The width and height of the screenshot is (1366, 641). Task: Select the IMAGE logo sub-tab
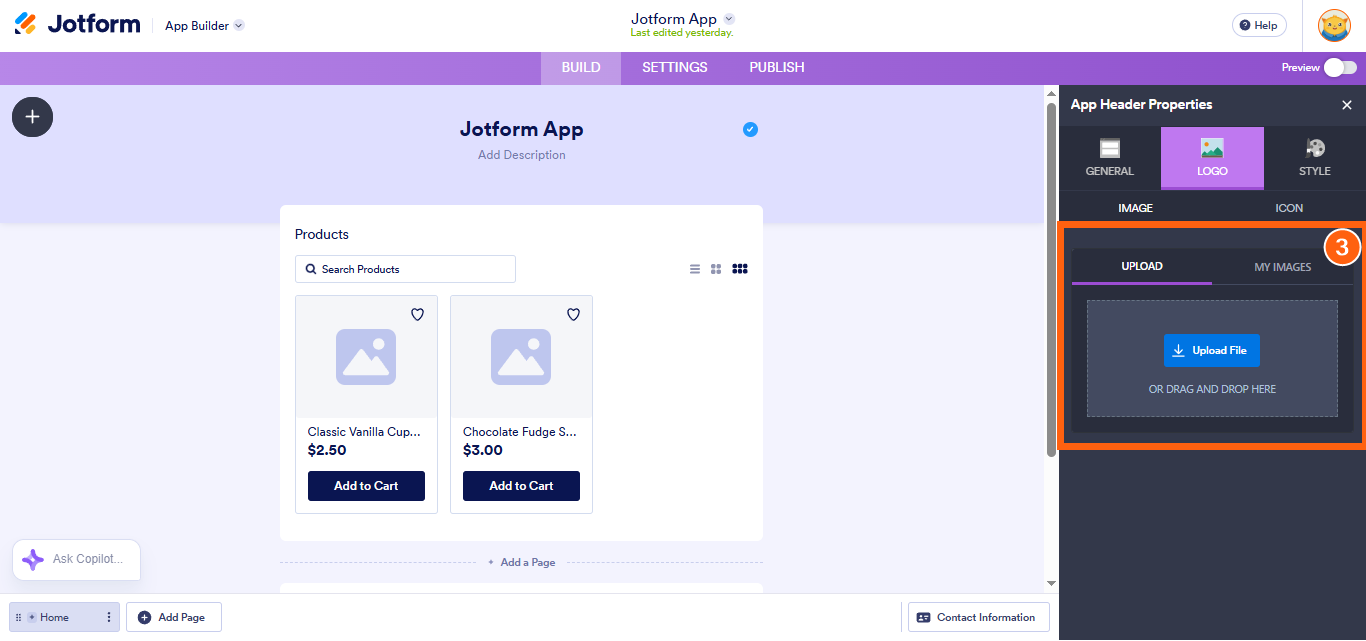pos(1135,208)
